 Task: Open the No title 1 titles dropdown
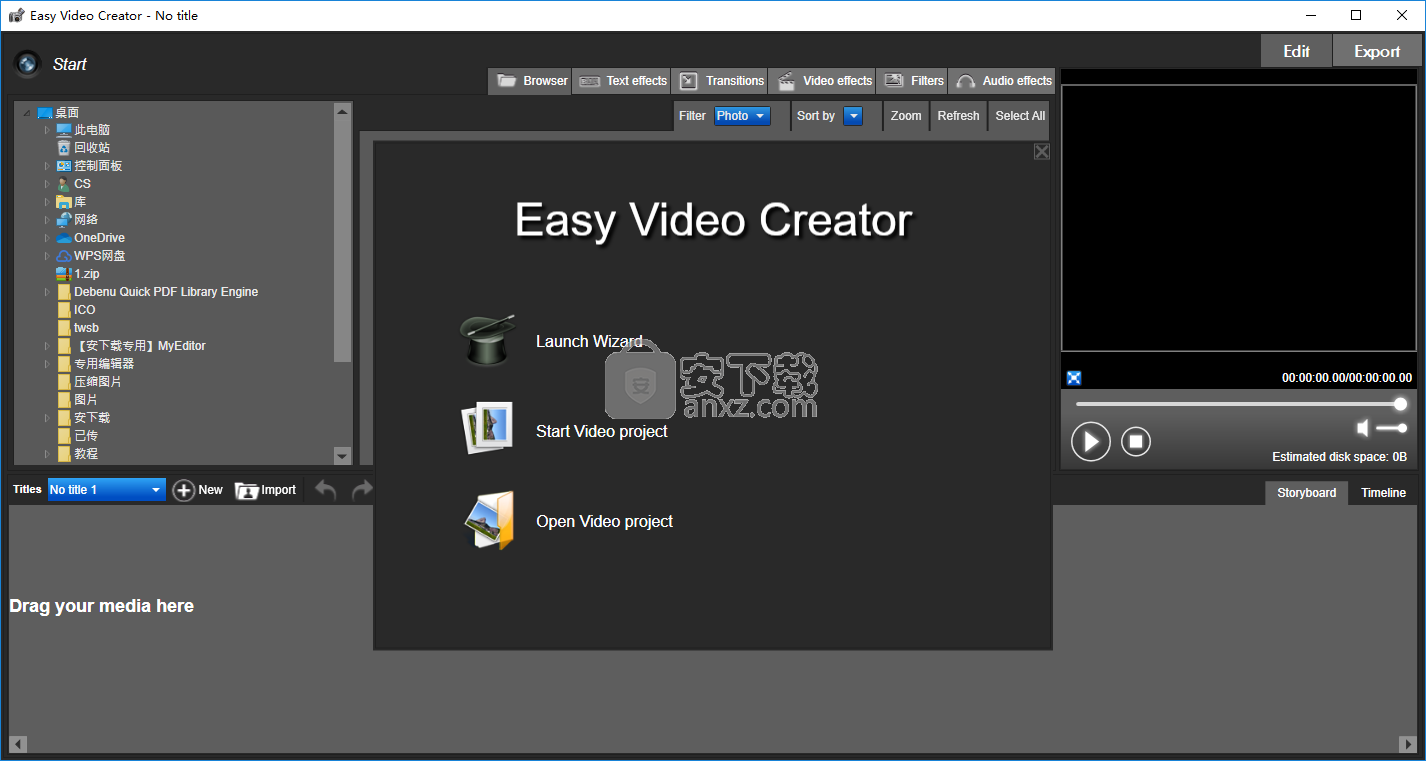106,490
